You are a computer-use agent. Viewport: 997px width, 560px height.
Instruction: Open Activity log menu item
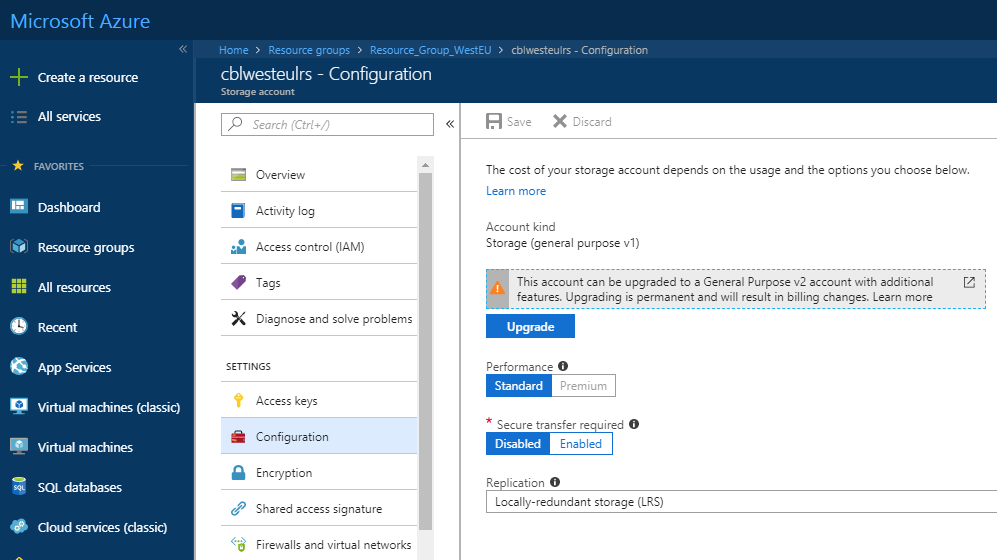tap(285, 211)
